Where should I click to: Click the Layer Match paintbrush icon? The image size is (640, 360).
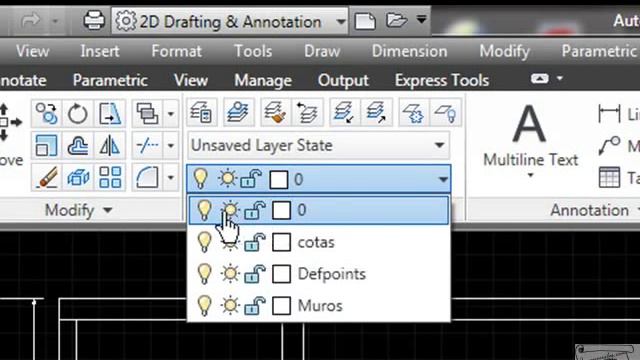275,112
